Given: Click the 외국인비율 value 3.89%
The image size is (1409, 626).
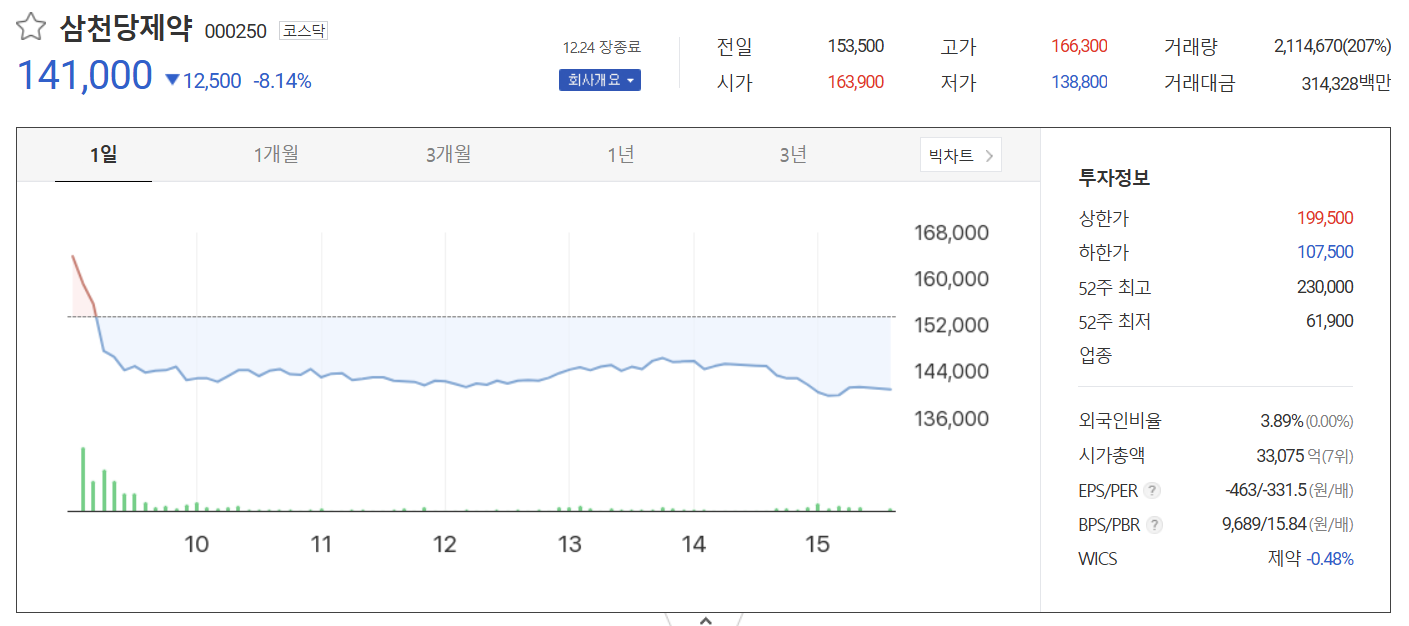Looking at the screenshot, I should [1282, 421].
